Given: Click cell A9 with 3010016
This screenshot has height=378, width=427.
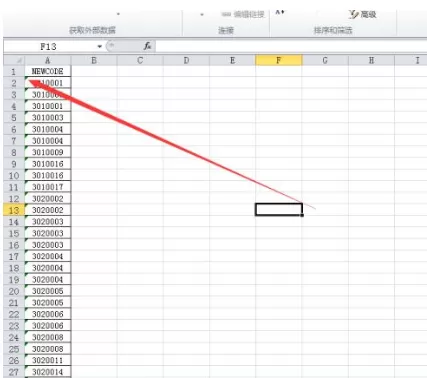Looking at the screenshot, I should pos(48,164).
